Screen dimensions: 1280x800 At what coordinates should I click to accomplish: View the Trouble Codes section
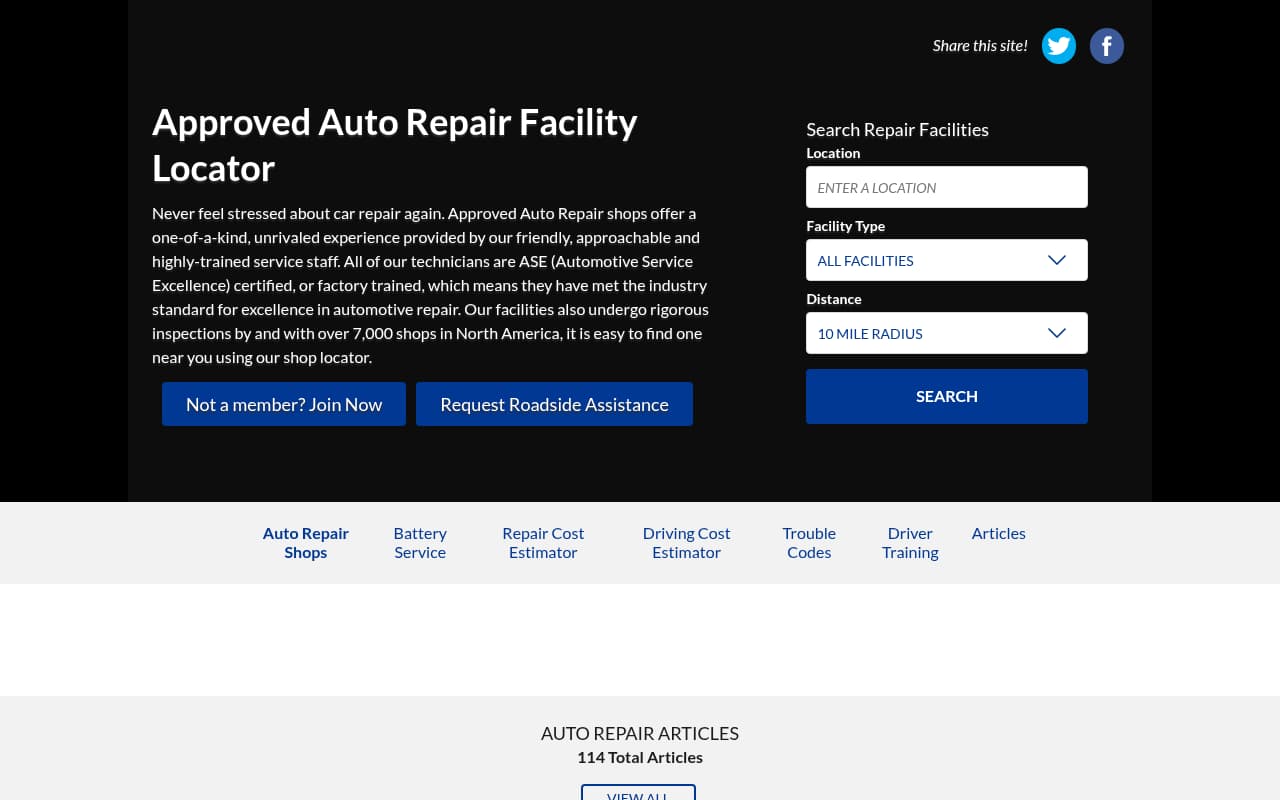point(808,541)
